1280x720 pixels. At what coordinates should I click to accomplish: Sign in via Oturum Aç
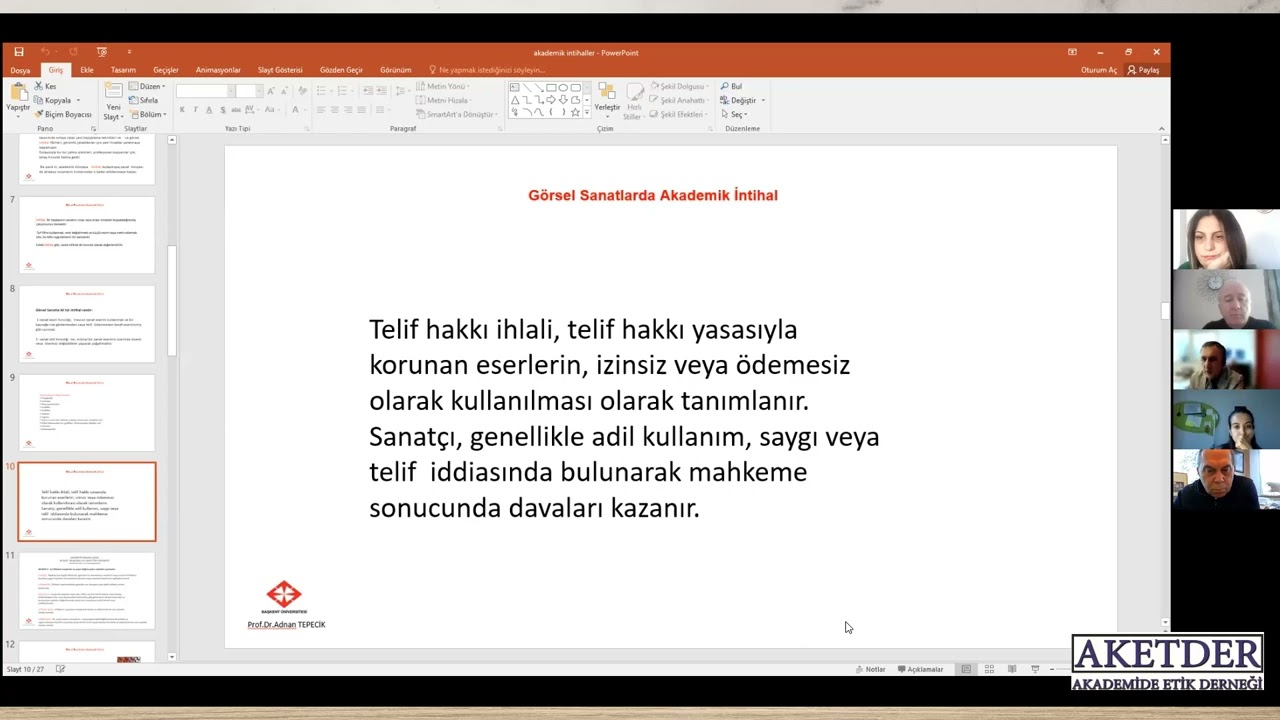(x=1098, y=70)
